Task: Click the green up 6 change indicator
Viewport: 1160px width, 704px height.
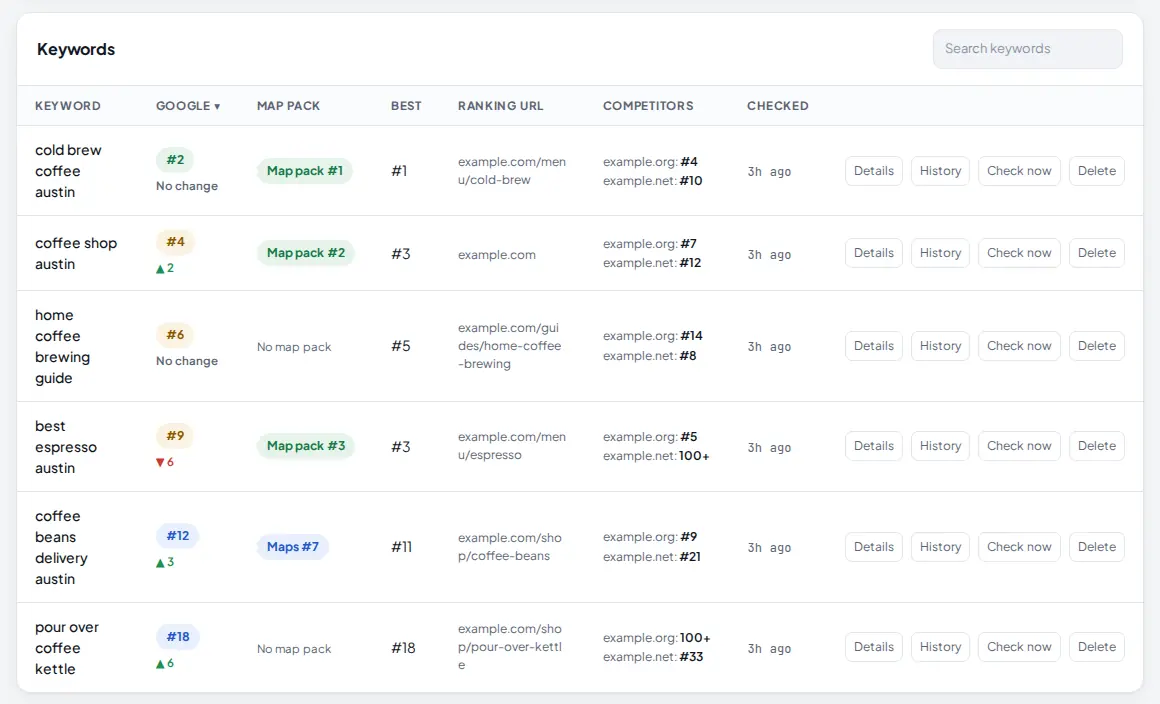Action: coord(164,663)
